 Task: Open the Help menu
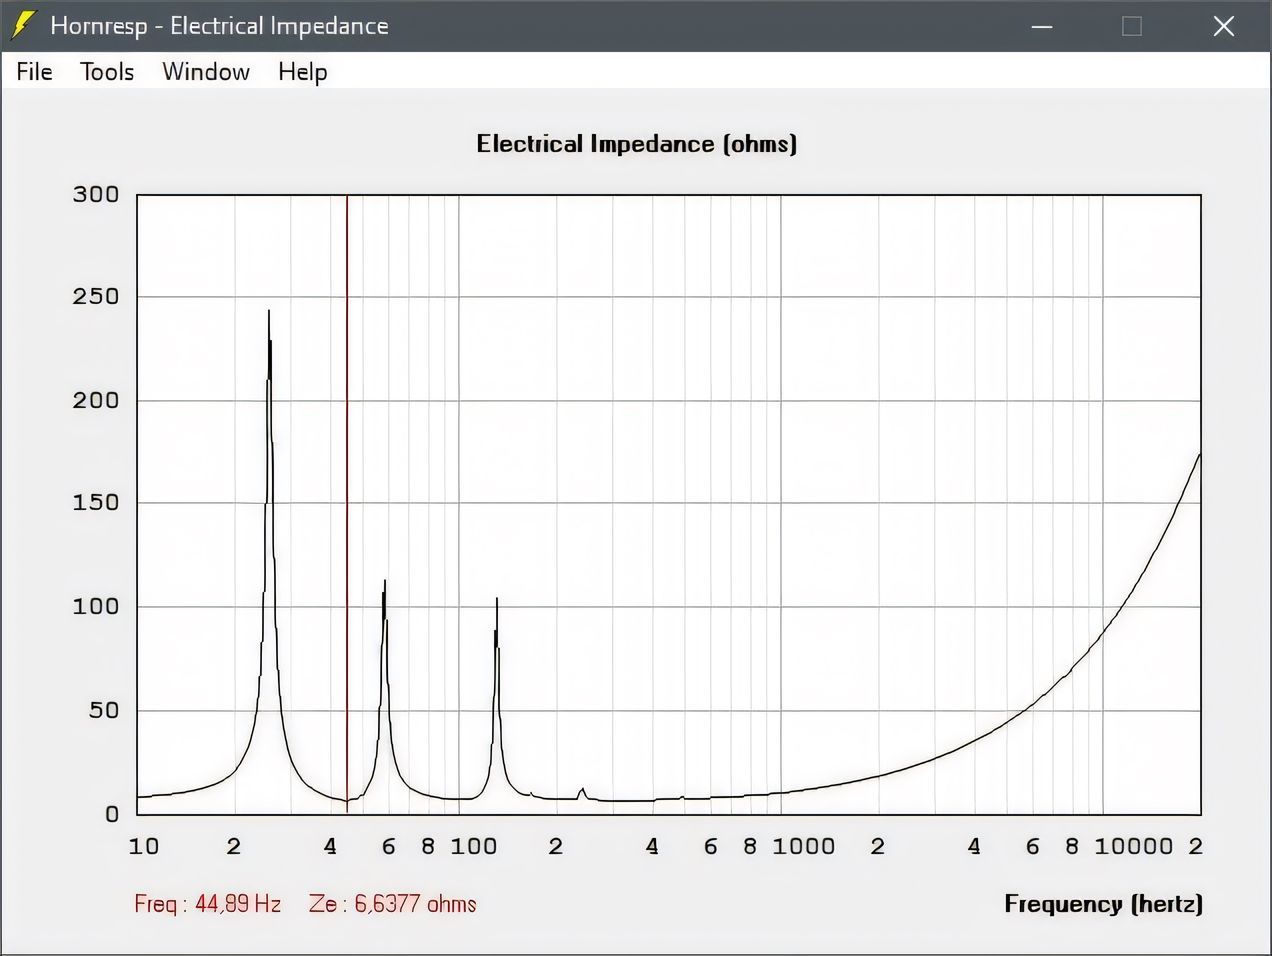[302, 72]
